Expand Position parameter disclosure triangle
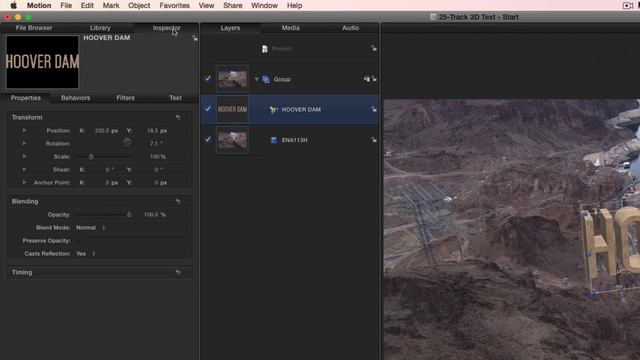The width and height of the screenshot is (640, 360). pyautogui.click(x=24, y=131)
